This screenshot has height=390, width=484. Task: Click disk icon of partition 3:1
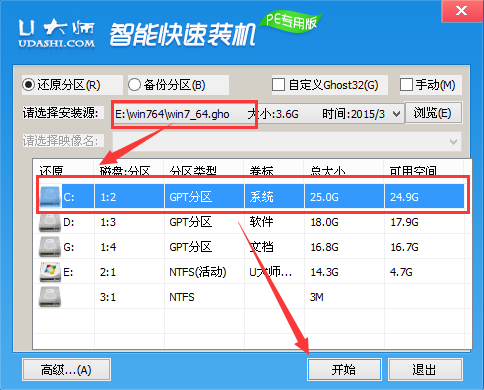pyautogui.click(x=50, y=297)
